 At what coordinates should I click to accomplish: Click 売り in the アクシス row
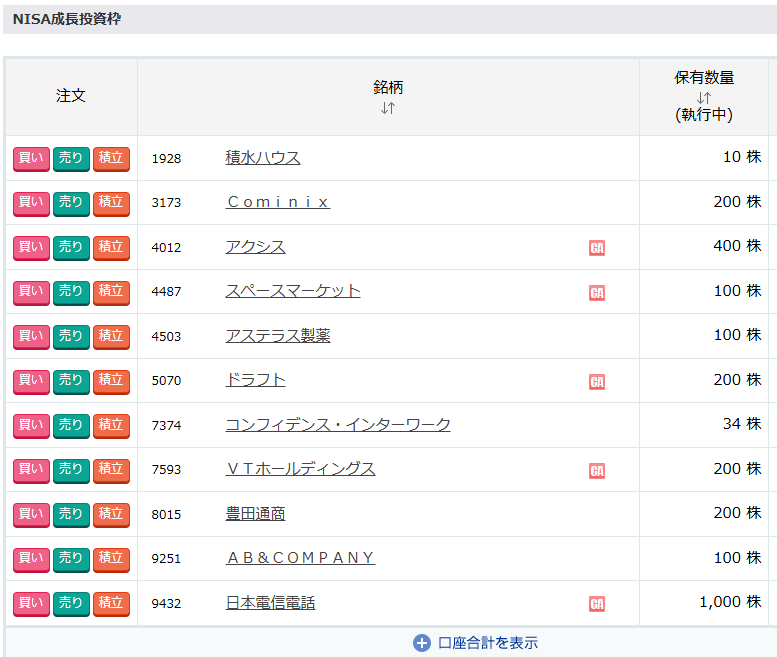click(71, 248)
